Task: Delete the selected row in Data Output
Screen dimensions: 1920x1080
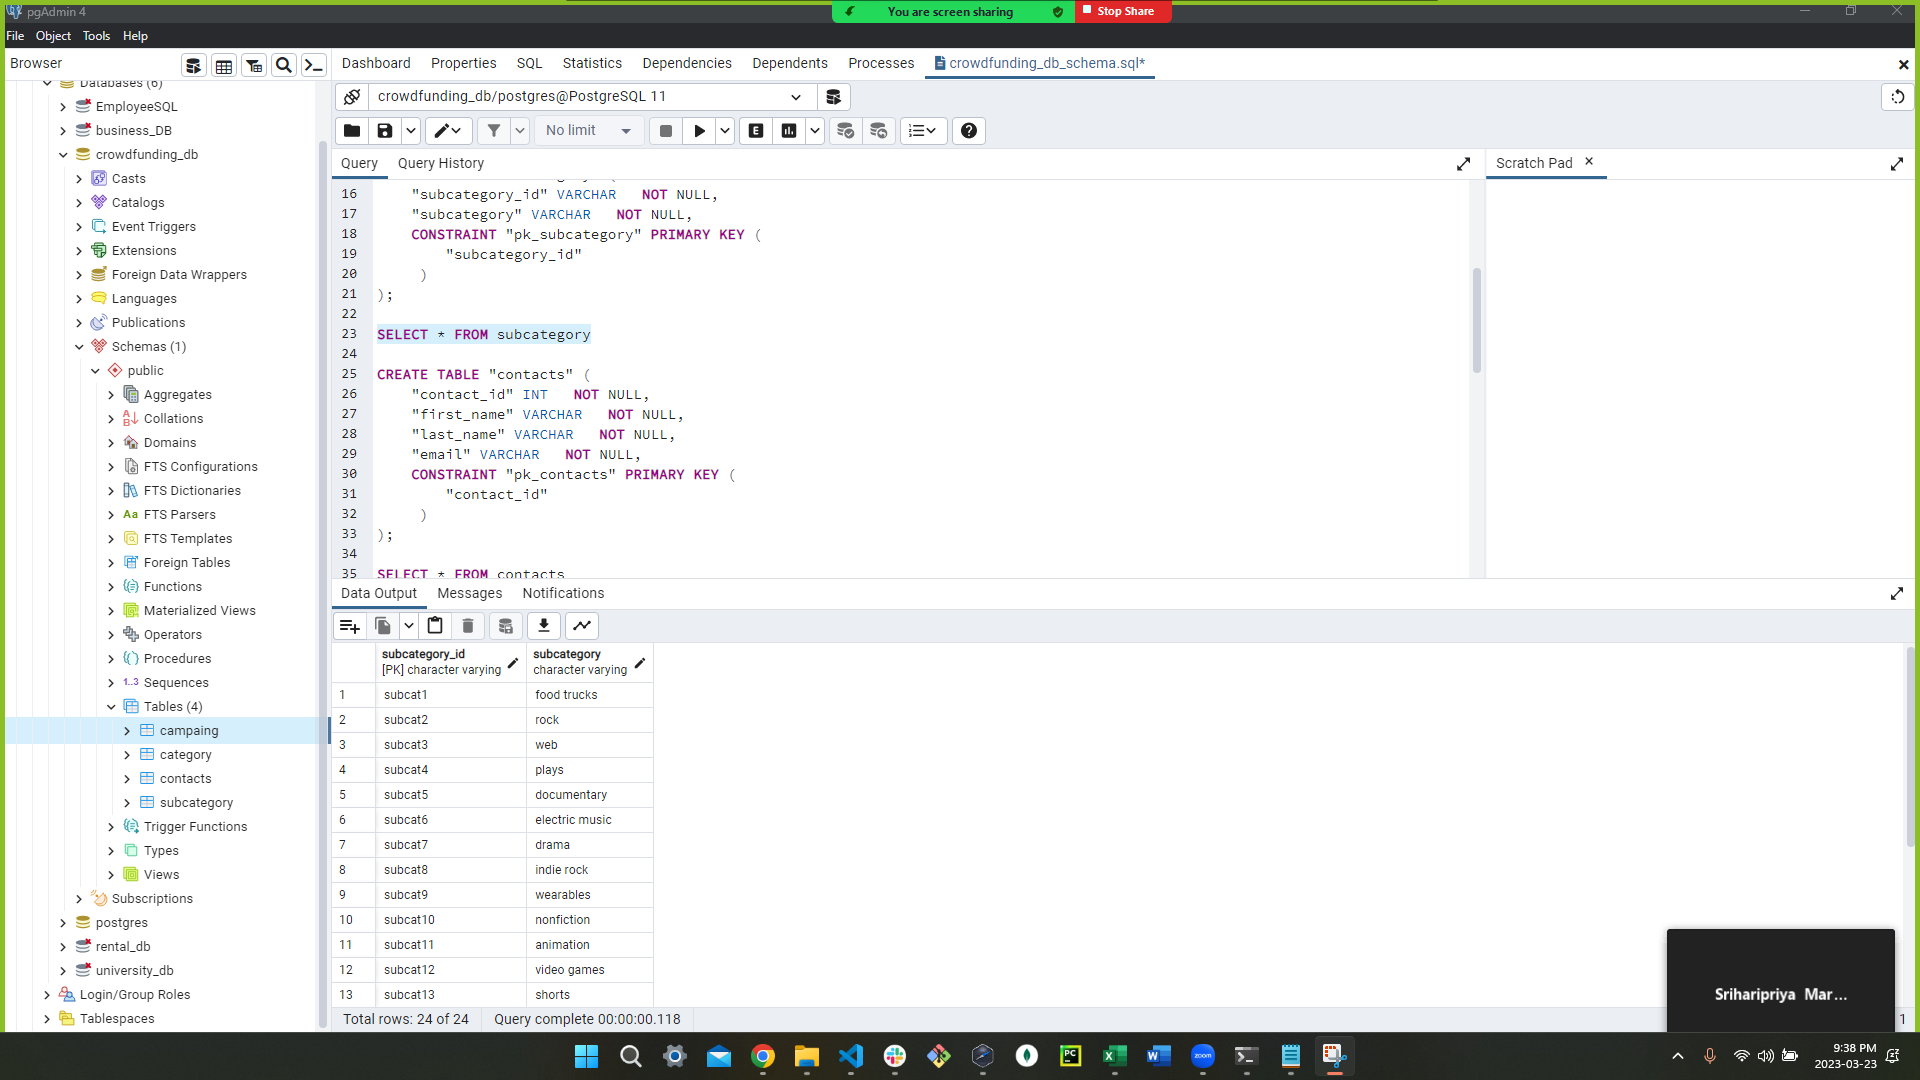Action: coord(467,625)
